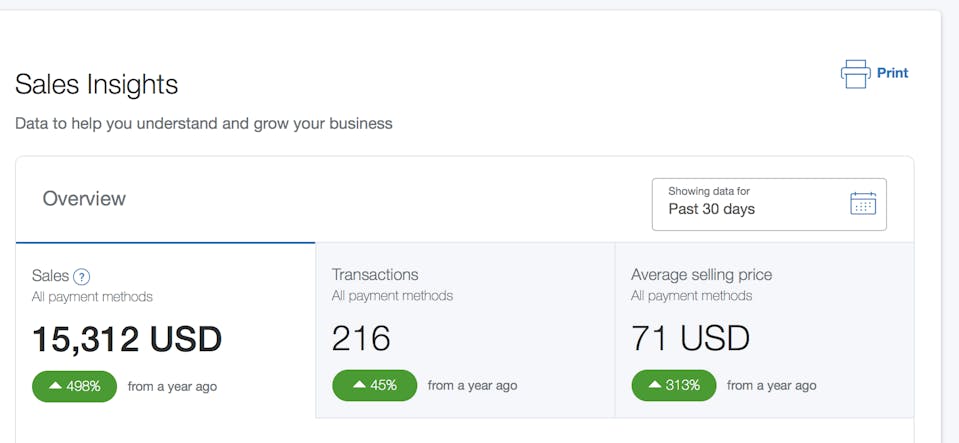Click the 71 USD average price value
This screenshot has height=443, width=959.
point(690,339)
